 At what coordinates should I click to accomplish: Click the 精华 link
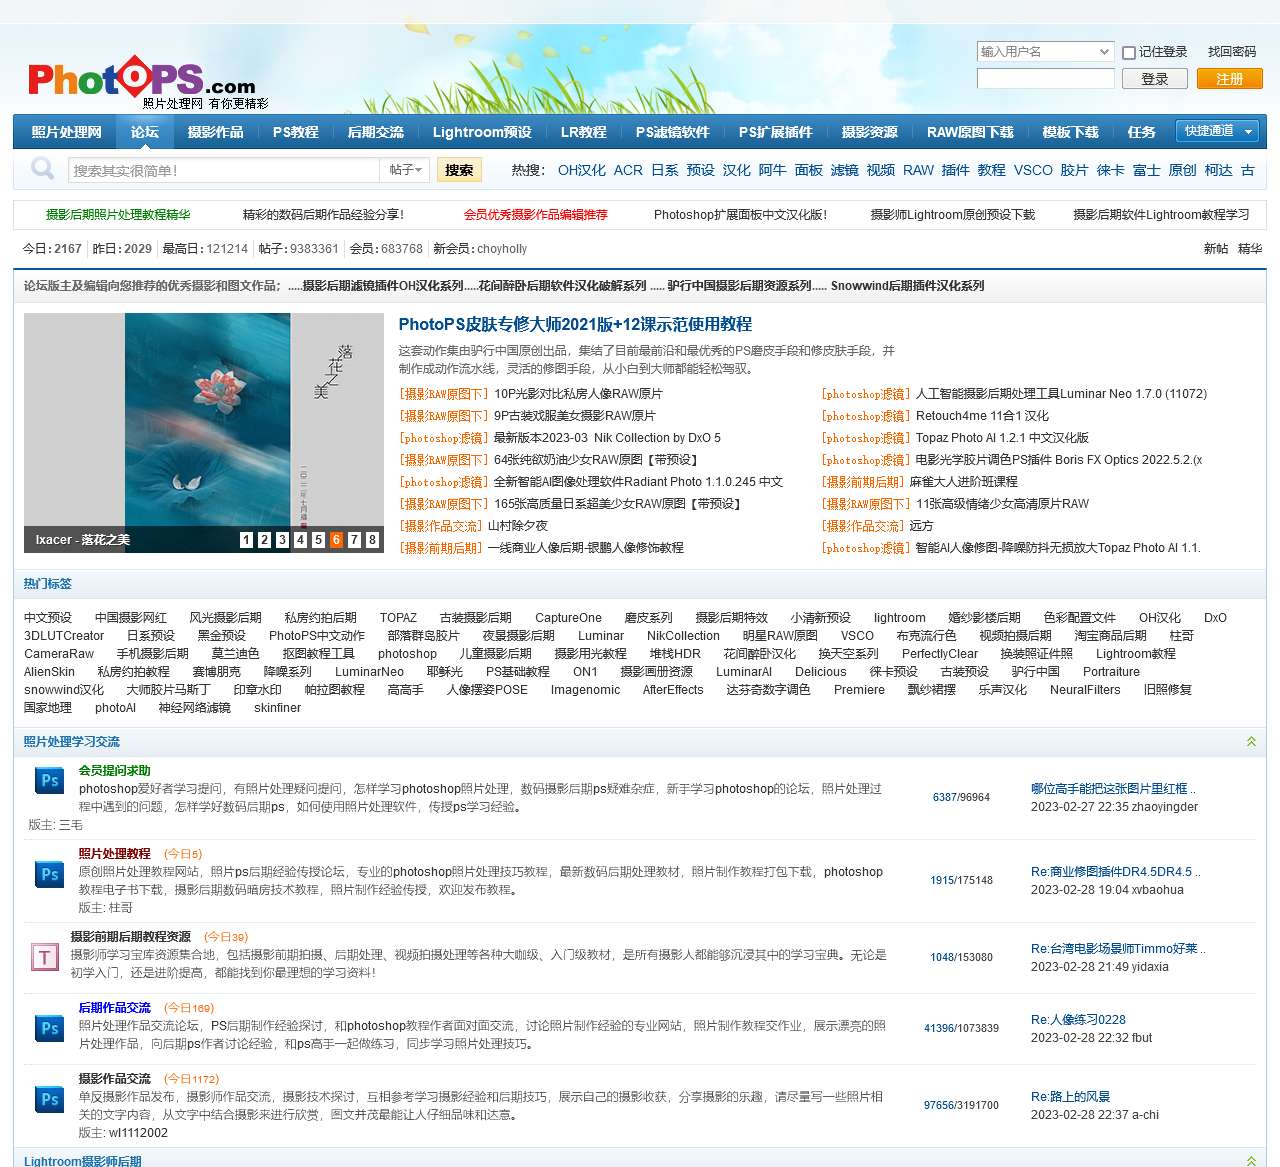(1250, 249)
